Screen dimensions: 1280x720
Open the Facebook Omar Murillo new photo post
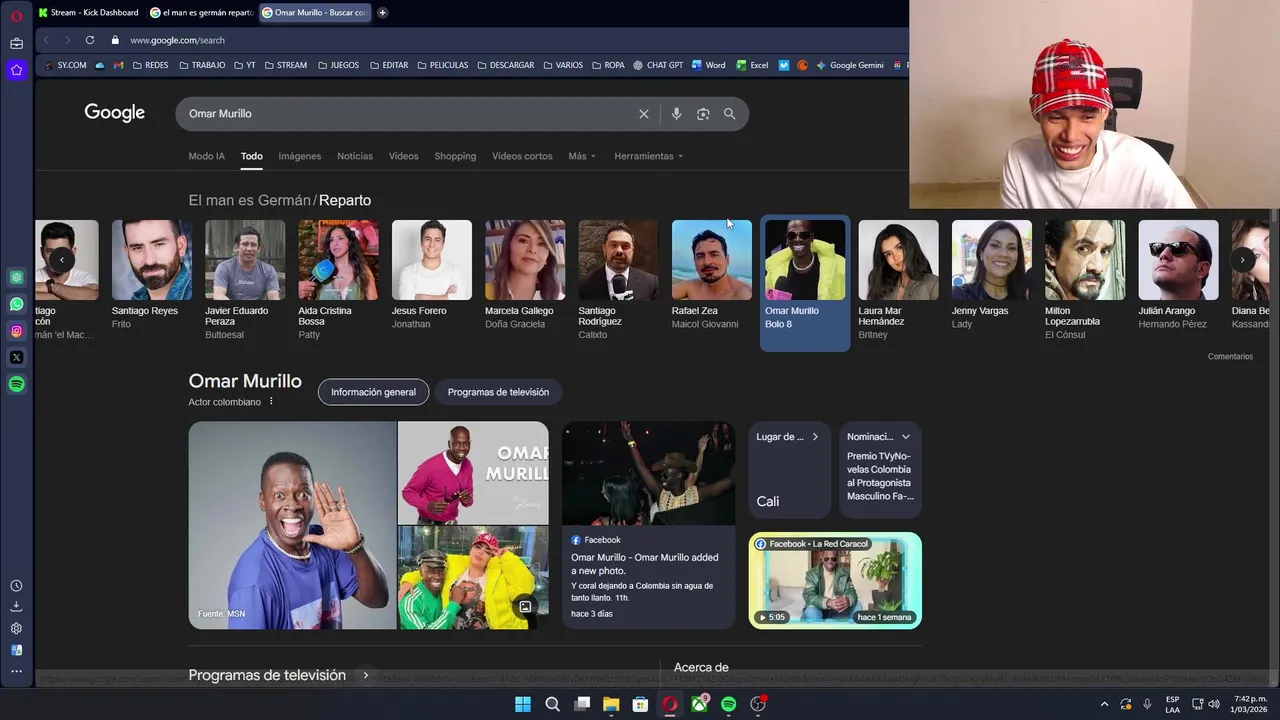coord(648,525)
